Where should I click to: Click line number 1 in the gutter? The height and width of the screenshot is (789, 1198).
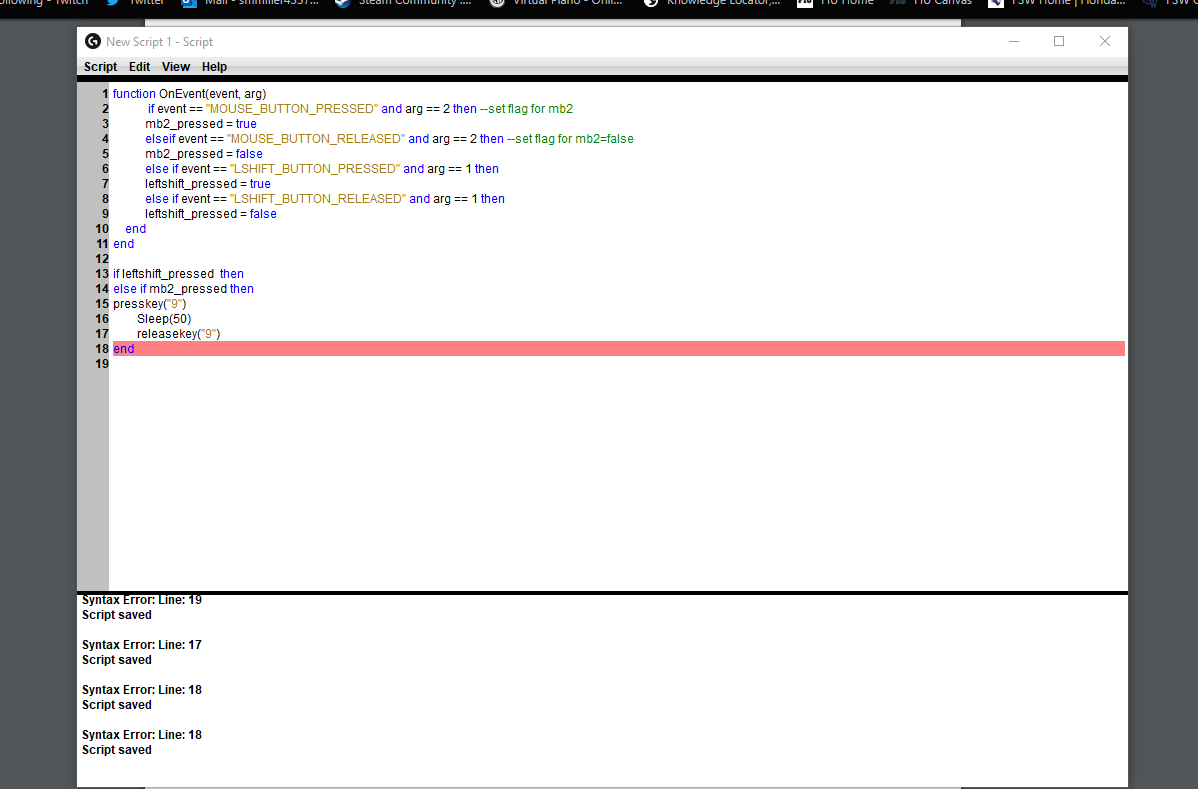(105, 94)
